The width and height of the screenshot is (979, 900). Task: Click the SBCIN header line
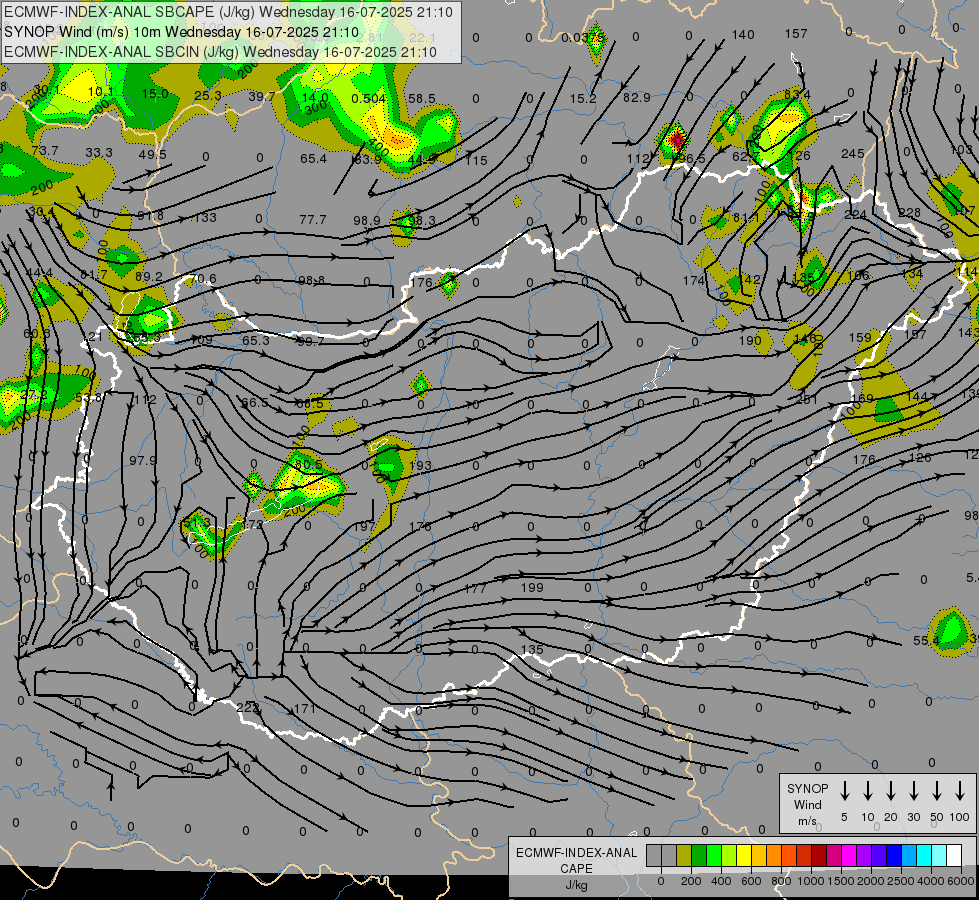point(220,52)
